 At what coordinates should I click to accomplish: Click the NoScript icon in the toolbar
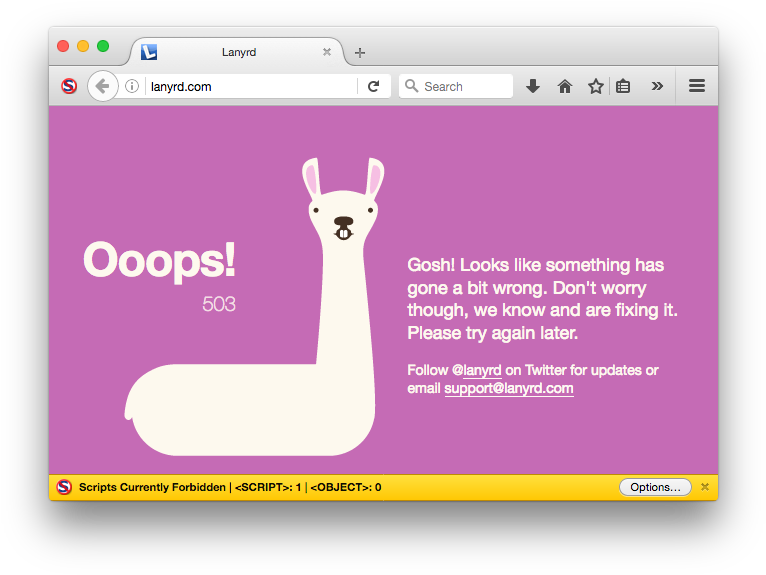69,86
